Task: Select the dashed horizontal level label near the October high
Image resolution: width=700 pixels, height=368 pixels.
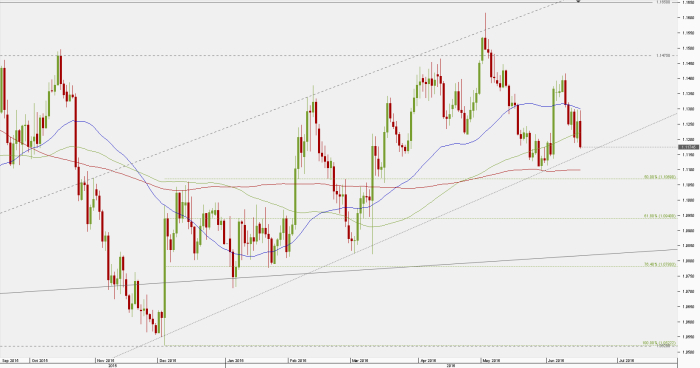Action: (663, 56)
